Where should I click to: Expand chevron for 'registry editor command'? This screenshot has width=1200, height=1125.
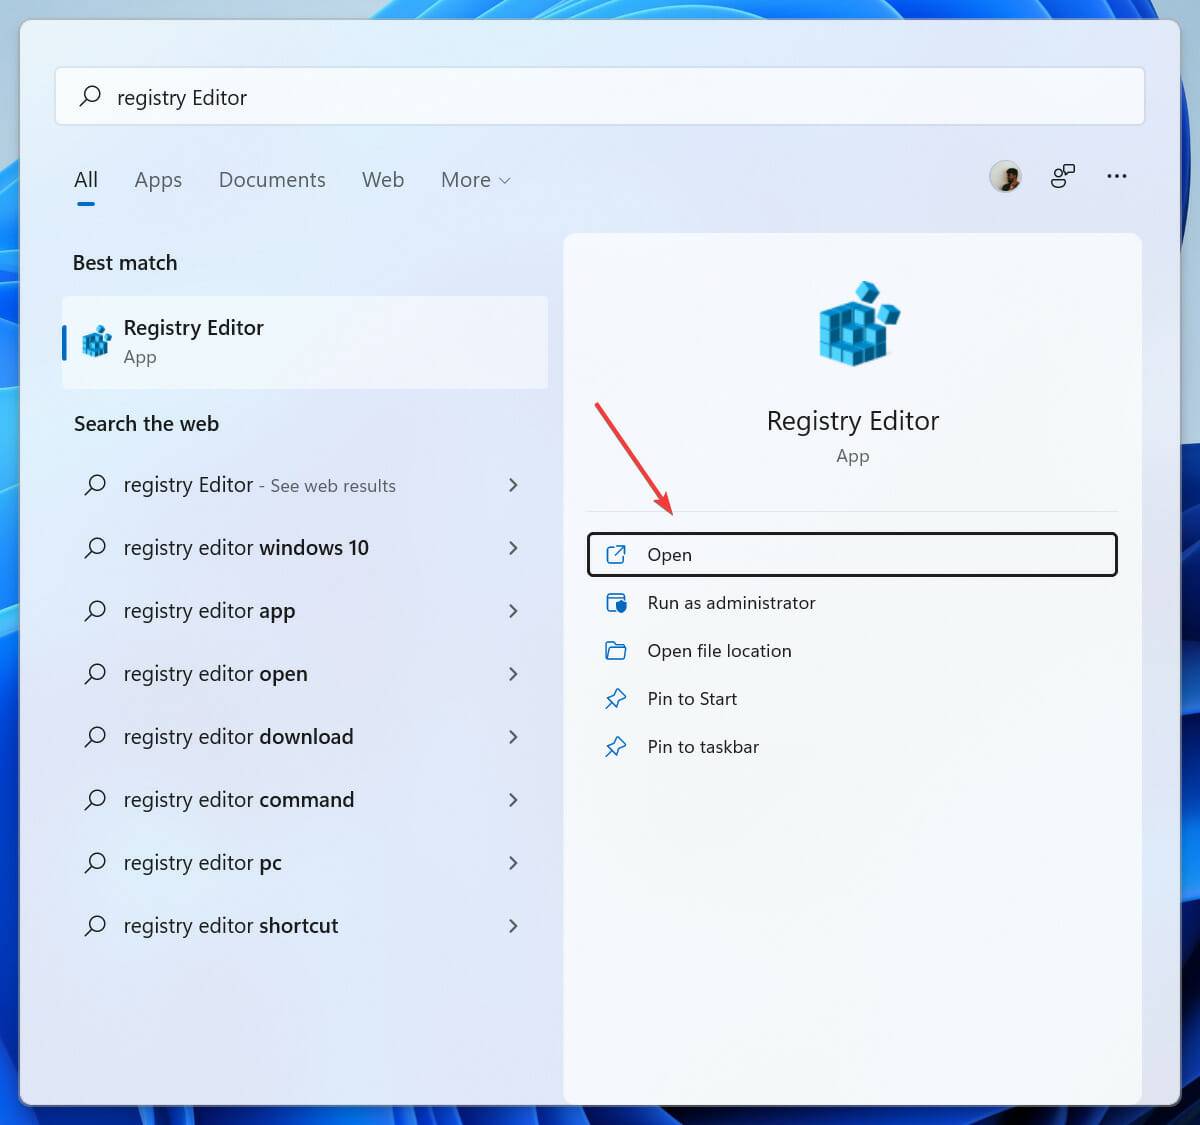click(x=513, y=800)
